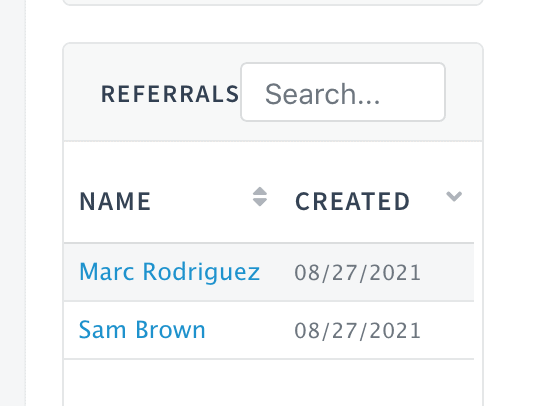The image size is (534, 406).
Task: Focus the Referrals search field
Action: 343,92
